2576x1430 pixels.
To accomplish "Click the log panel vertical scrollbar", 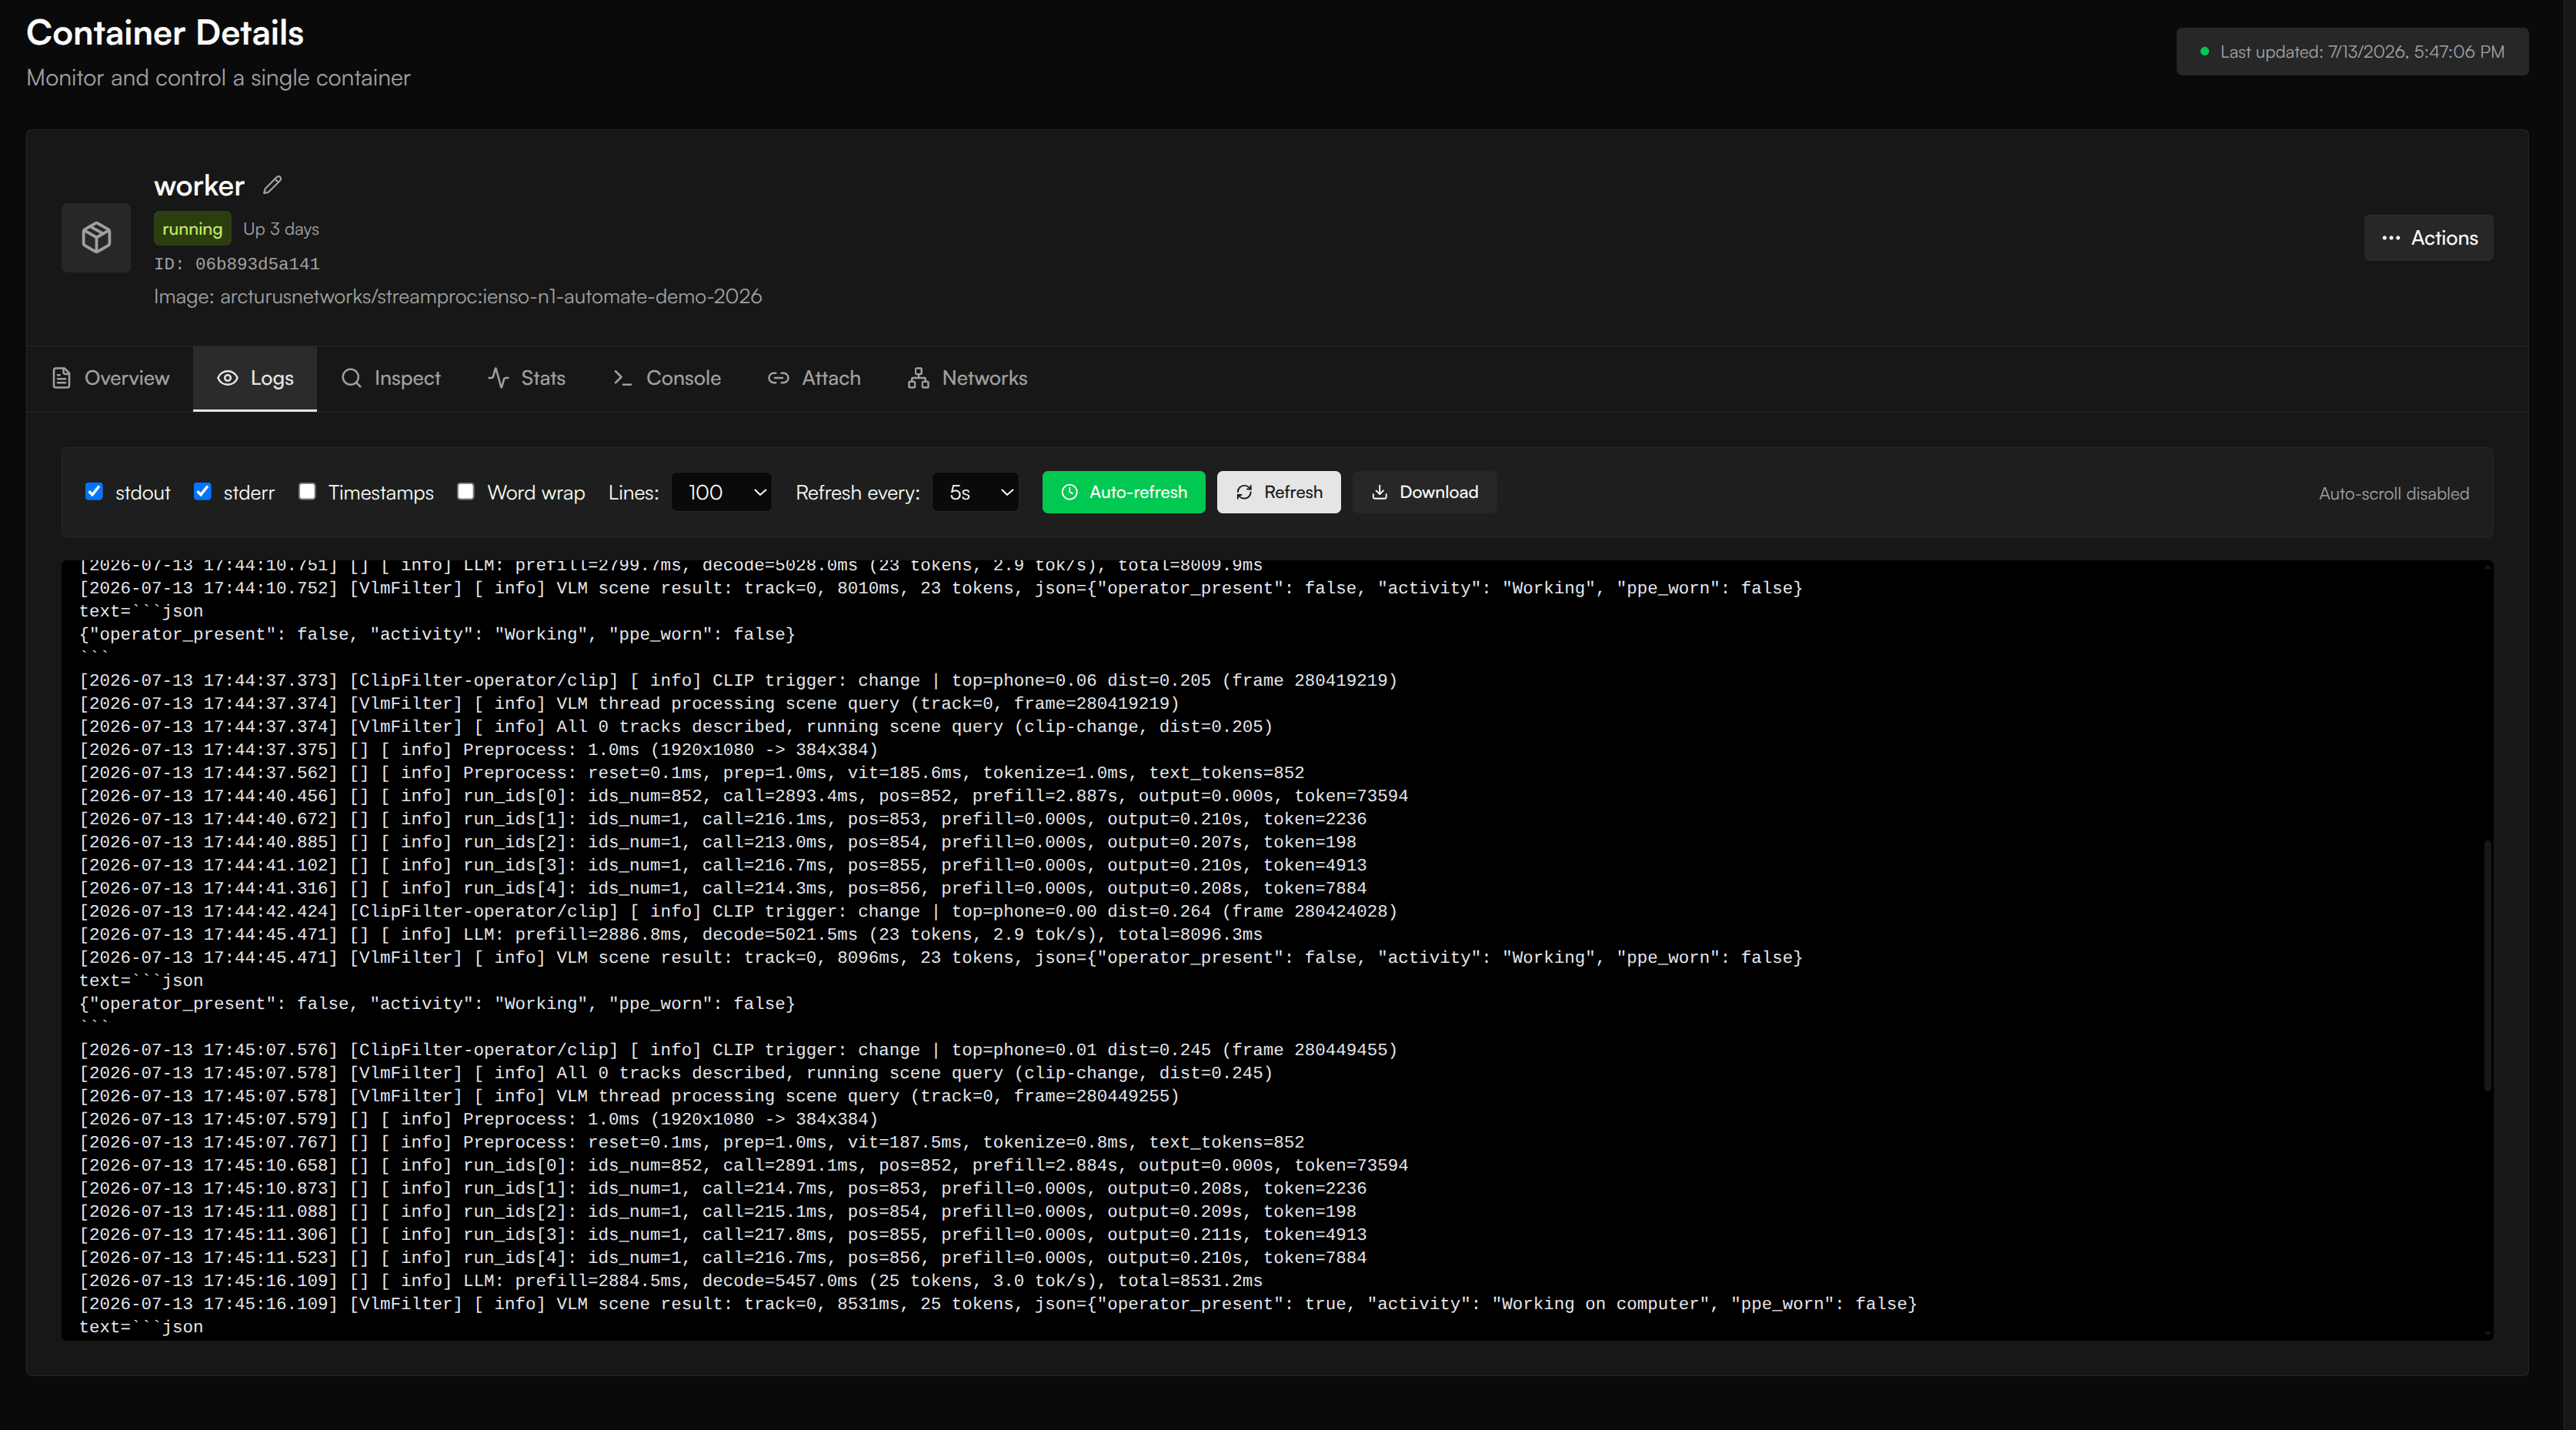I will (x=2487, y=965).
